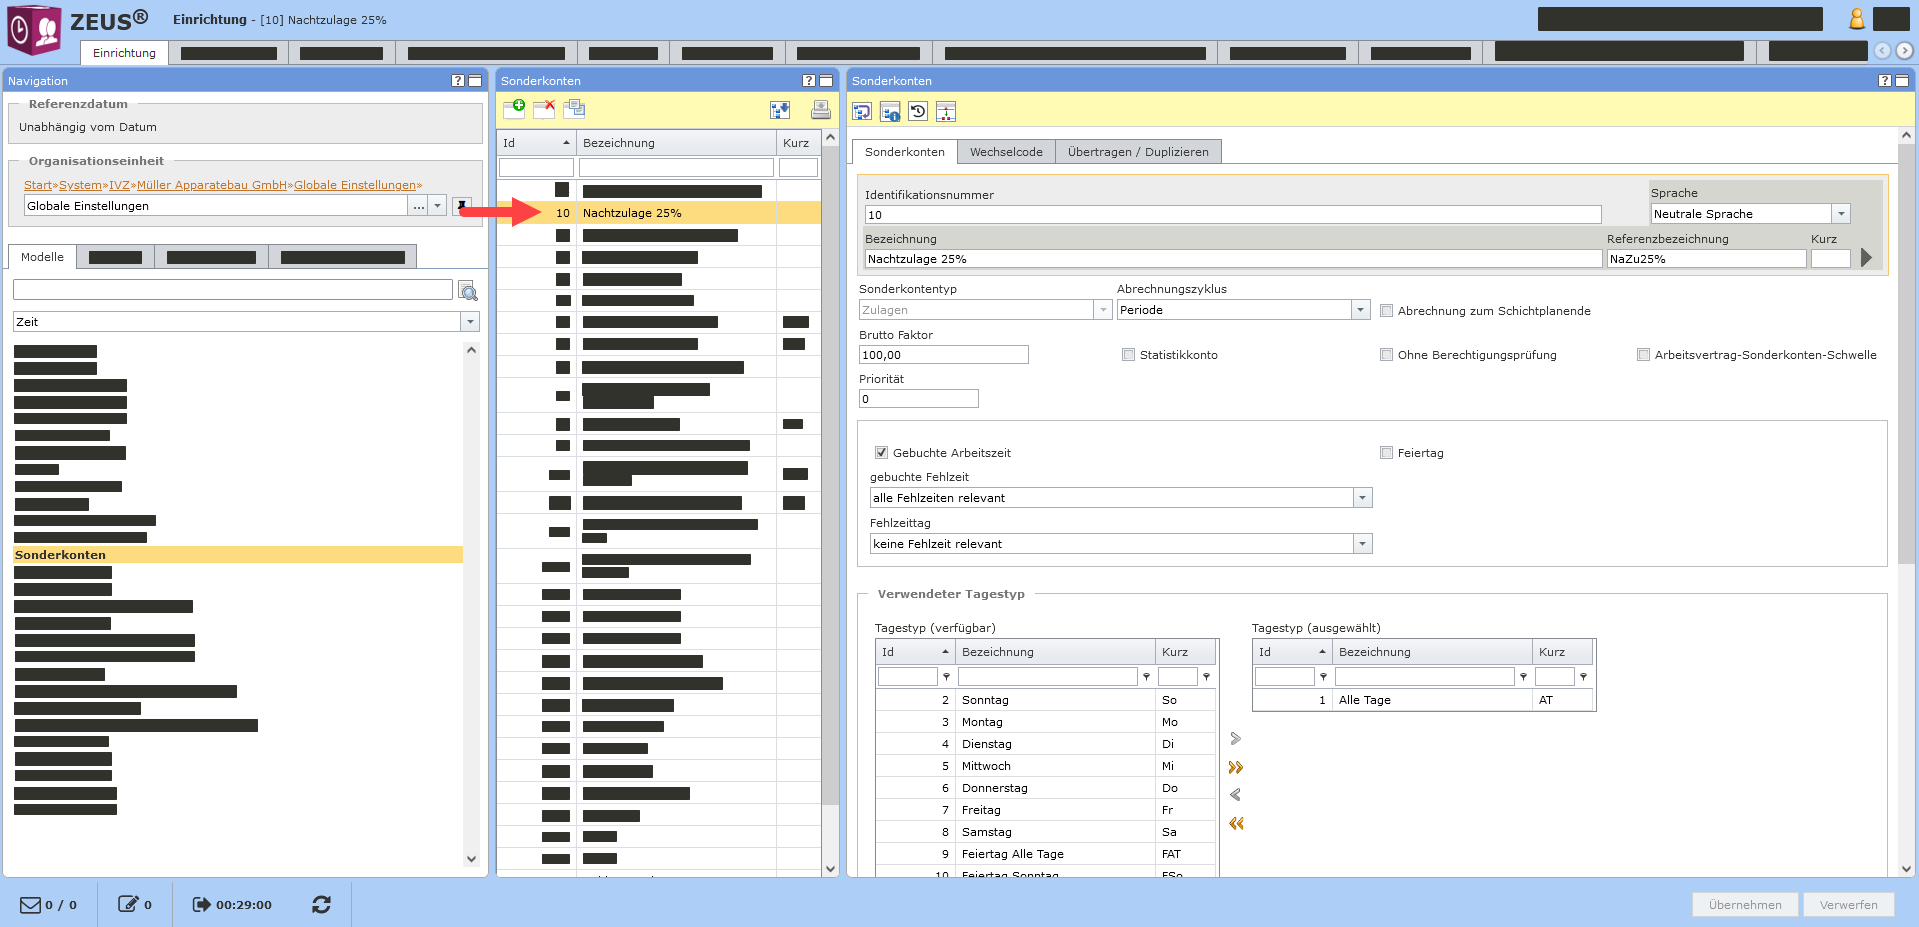Viewport: 1919px width, 927px height.
Task: Click double-arrow to add all Tagestypen
Action: click(x=1236, y=768)
